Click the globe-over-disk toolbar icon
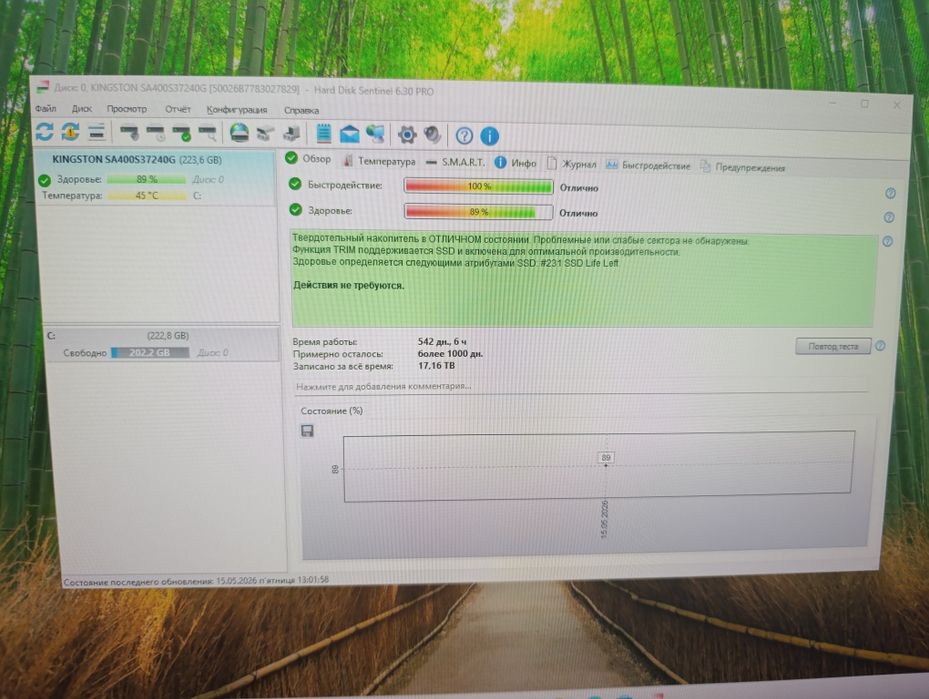This screenshot has width=929, height=699. click(x=239, y=133)
